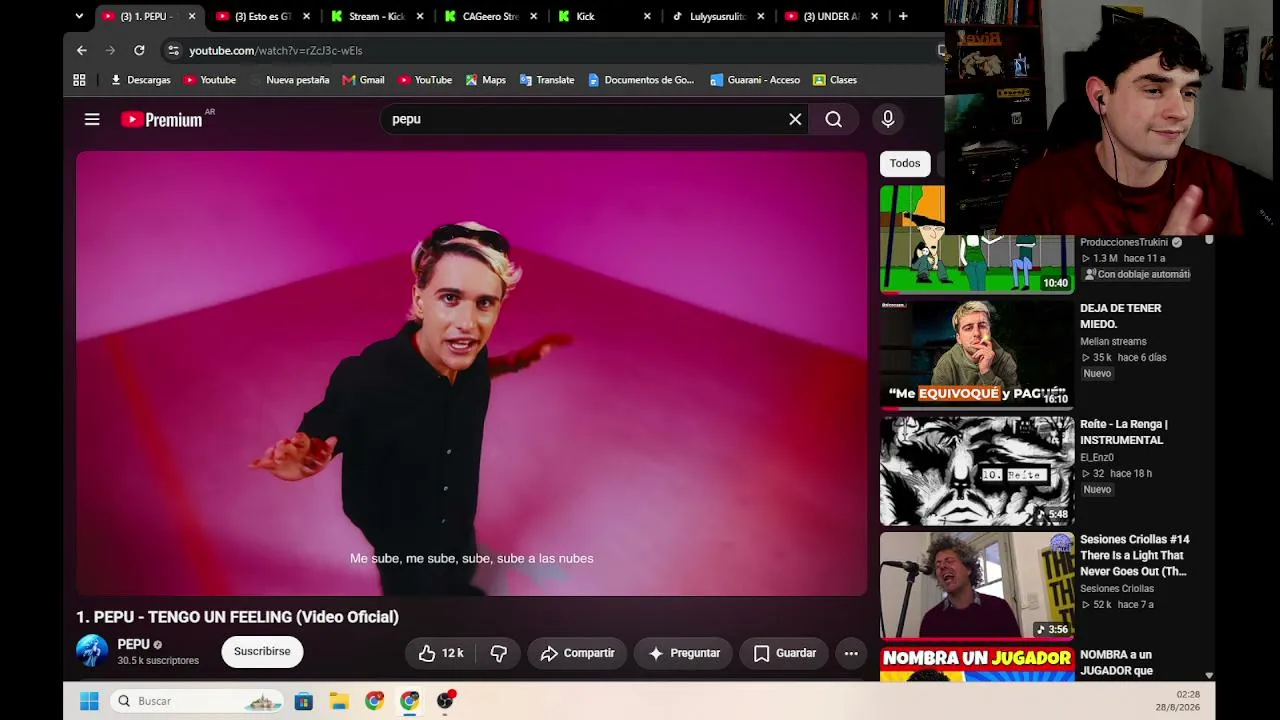
Task: Dislike the PEPU video
Action: click(x=498, y=653)
